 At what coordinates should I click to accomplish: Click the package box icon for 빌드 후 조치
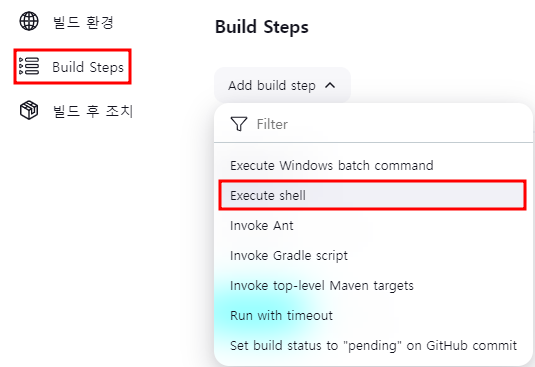tap(29, 110)
